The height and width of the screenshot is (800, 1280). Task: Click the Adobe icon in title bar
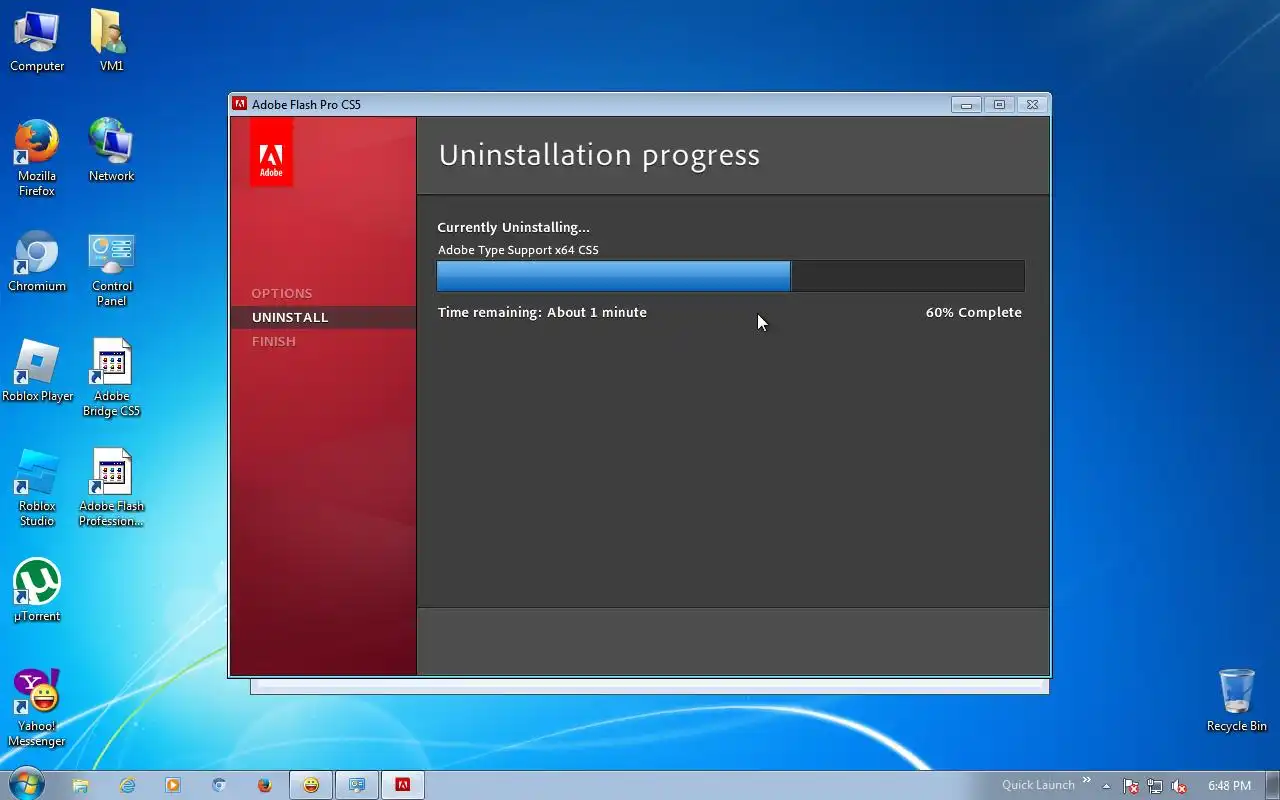coord(239,104)
